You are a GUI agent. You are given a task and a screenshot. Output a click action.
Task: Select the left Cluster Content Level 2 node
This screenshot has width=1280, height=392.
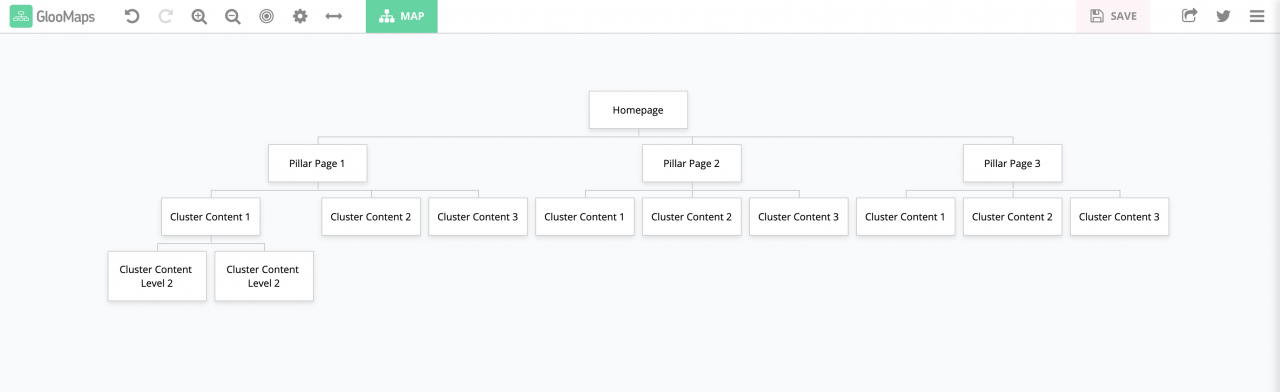[157, 276]
